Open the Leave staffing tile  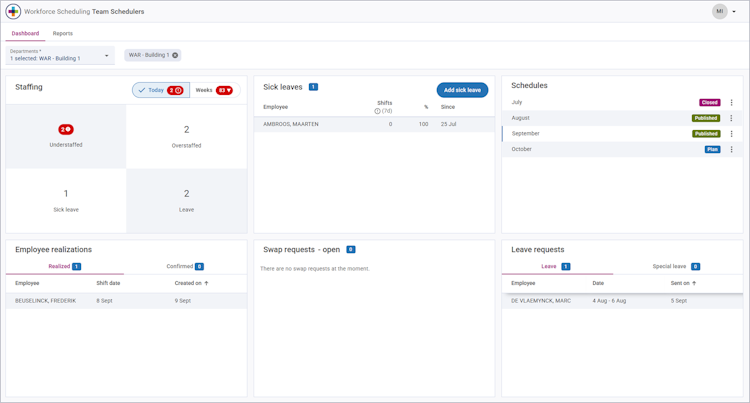click(x=187, y=201)
